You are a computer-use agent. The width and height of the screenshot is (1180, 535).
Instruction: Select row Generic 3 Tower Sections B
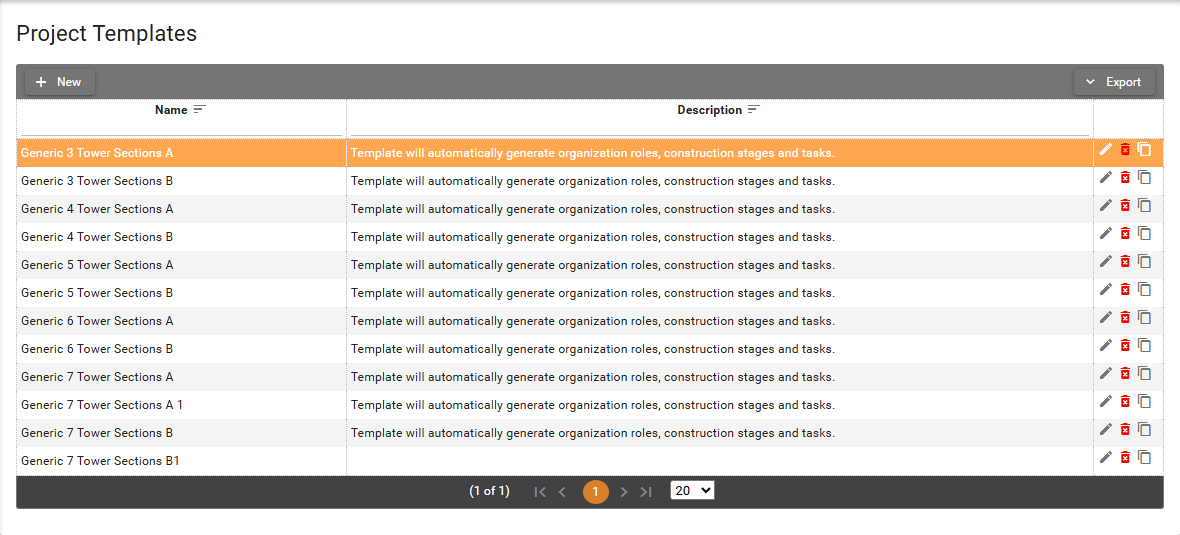pos(590,181)
